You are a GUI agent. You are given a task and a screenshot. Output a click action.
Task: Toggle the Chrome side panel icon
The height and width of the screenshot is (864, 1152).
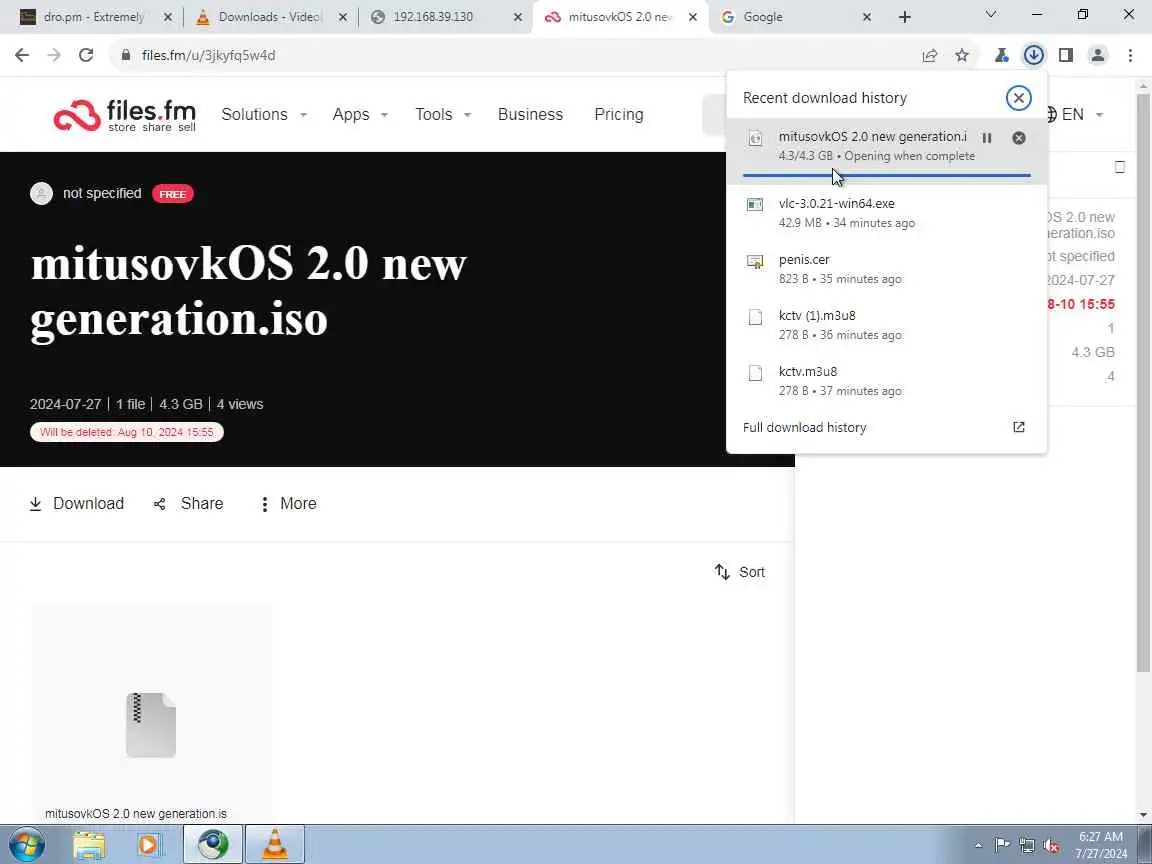coord(1065,55)
